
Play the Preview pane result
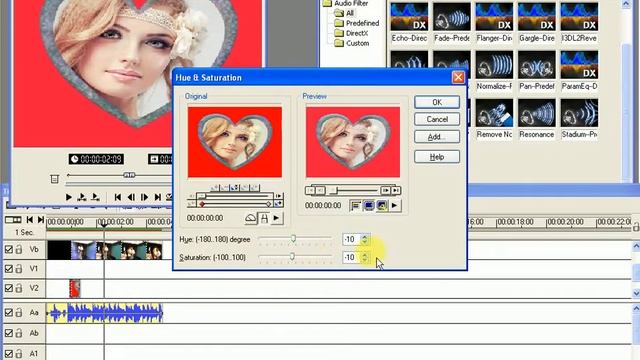click(394, 206)
